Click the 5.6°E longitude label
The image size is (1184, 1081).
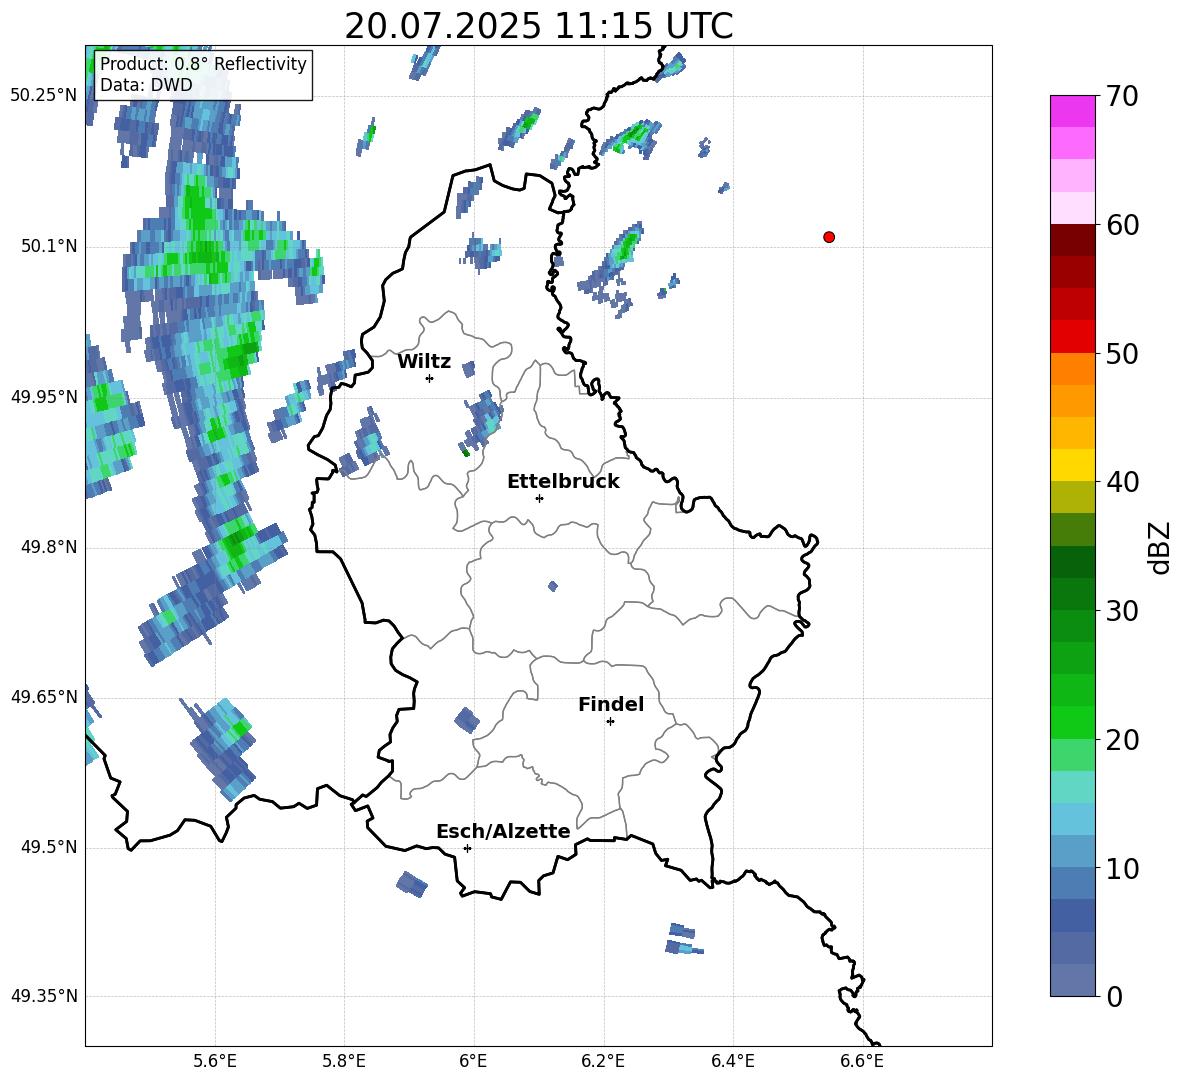(x=215, y=1061)
